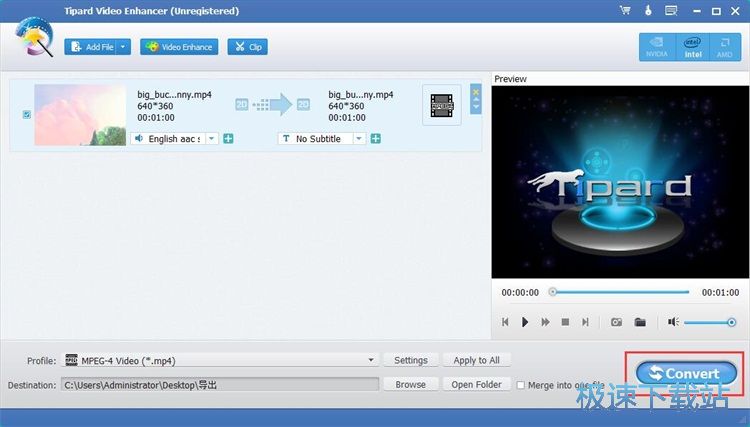Click the Convert button
Screen dimensions: 750x427
(x=686, y=373)
